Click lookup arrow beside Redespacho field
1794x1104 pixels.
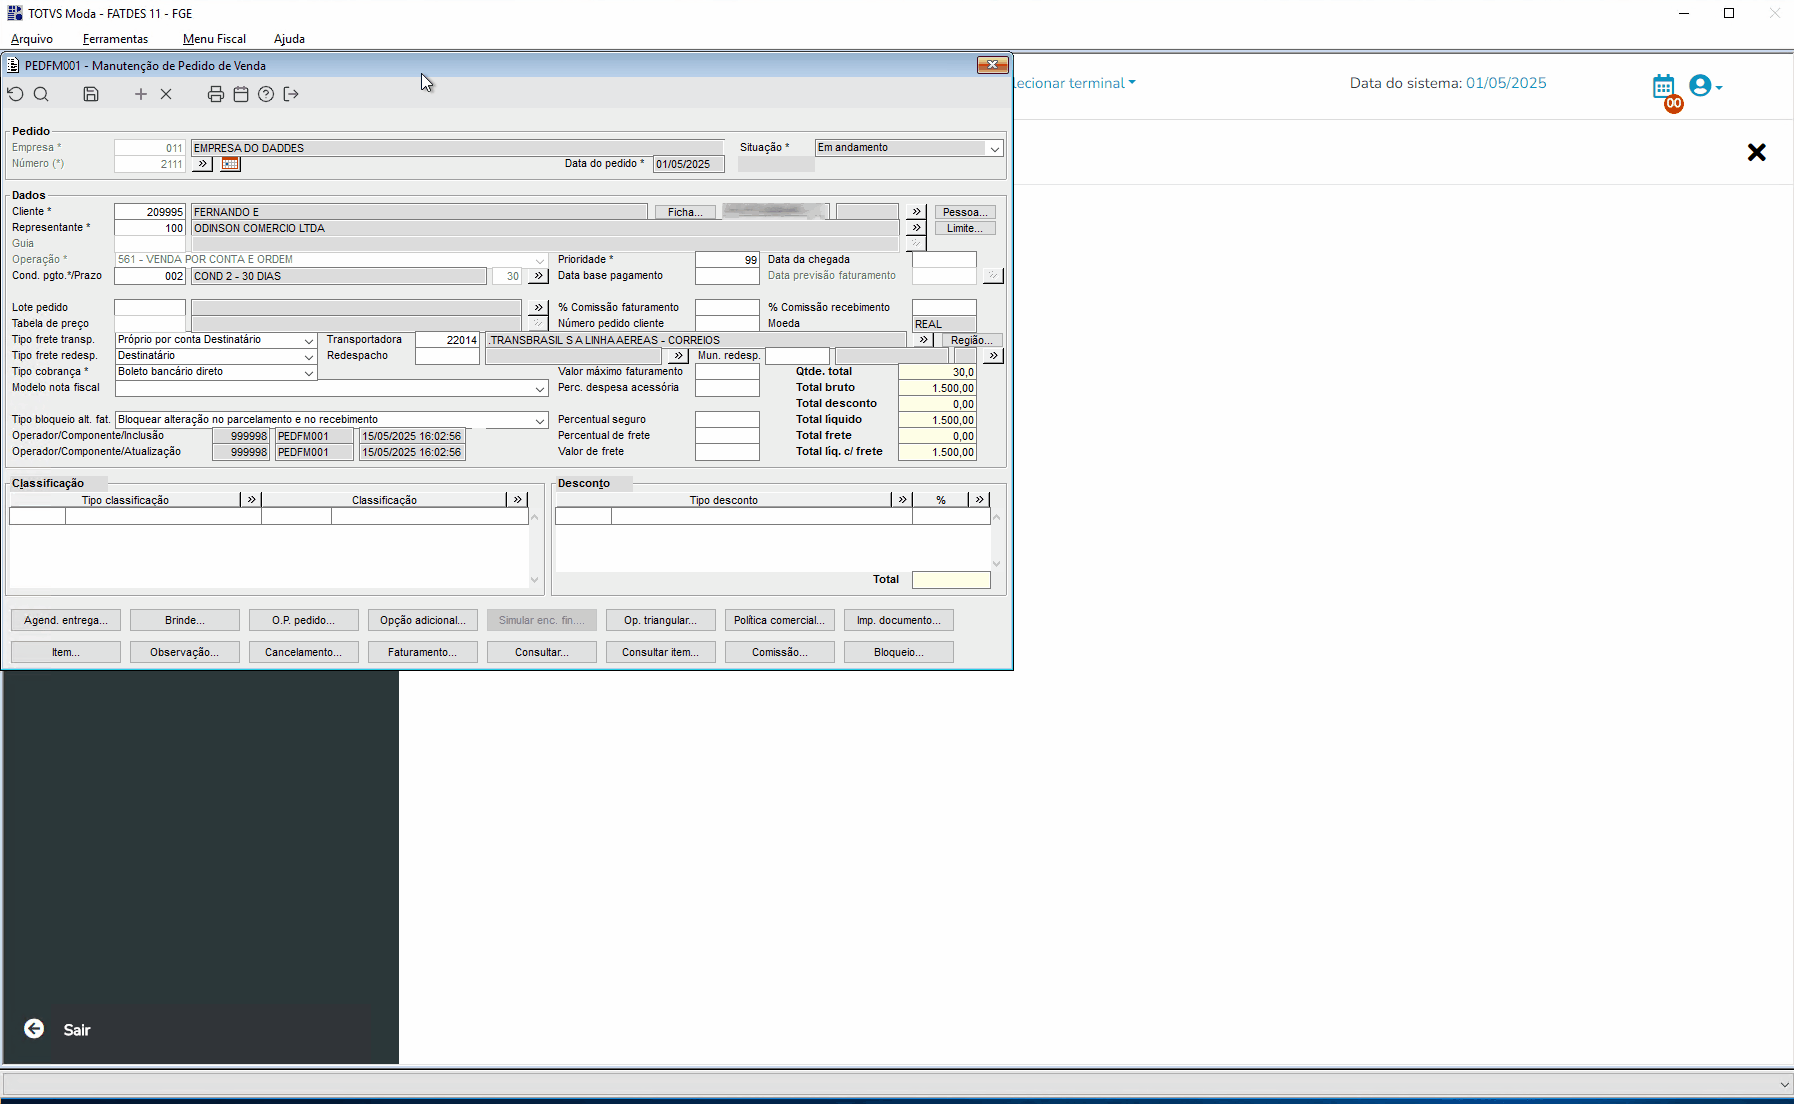[678, 356]
